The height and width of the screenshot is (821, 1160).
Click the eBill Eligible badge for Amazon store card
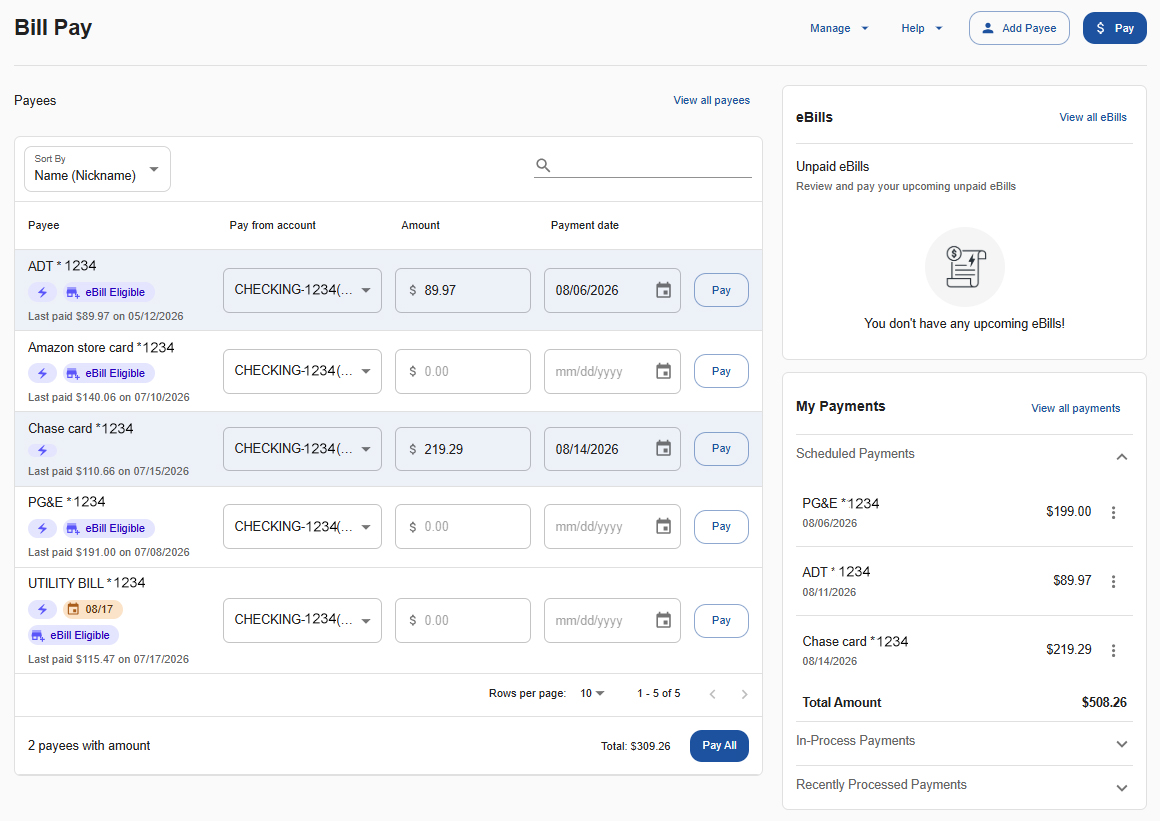coord(107,374)
